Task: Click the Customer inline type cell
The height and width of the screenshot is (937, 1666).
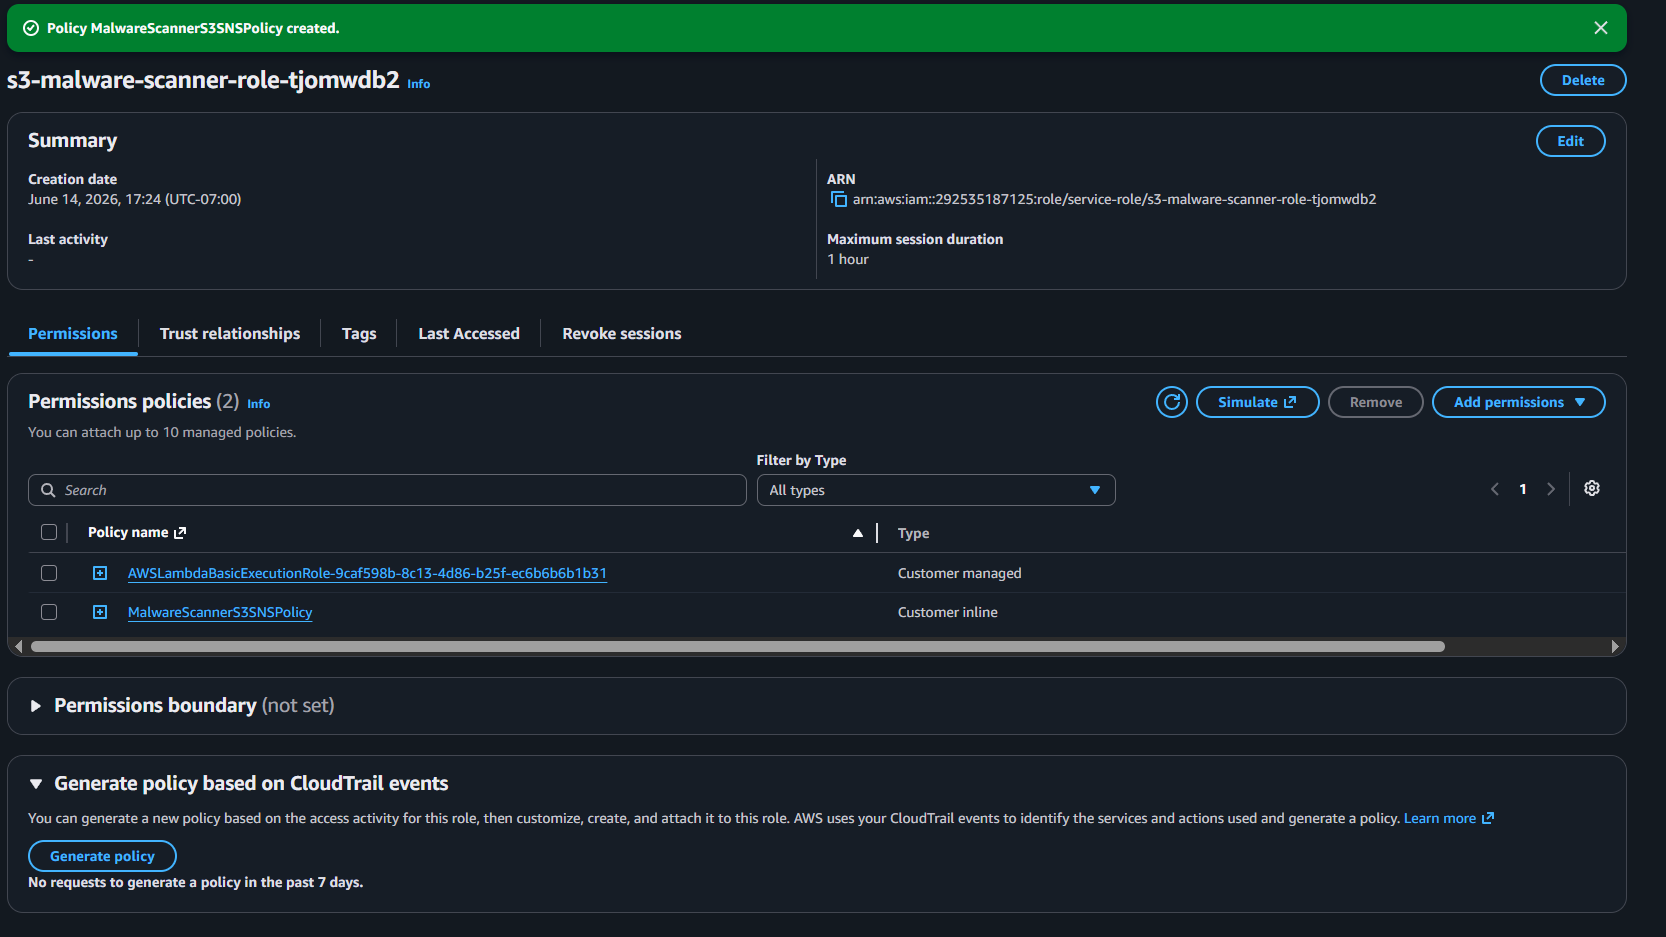Action: [947, 612]
